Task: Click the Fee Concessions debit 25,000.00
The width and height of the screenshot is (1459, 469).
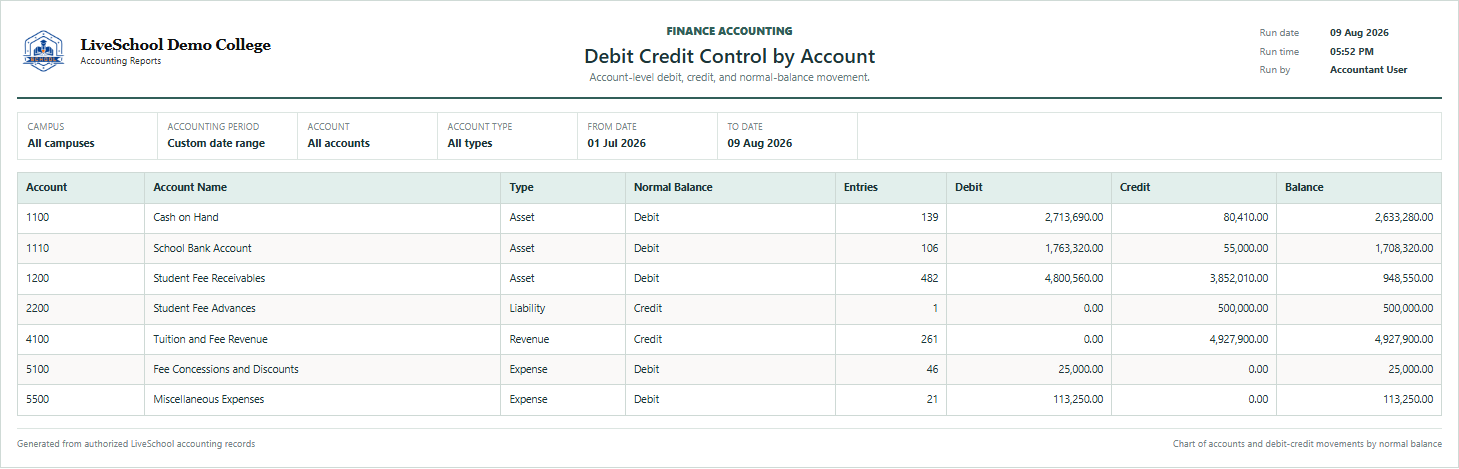Action: coord(1079,369)
